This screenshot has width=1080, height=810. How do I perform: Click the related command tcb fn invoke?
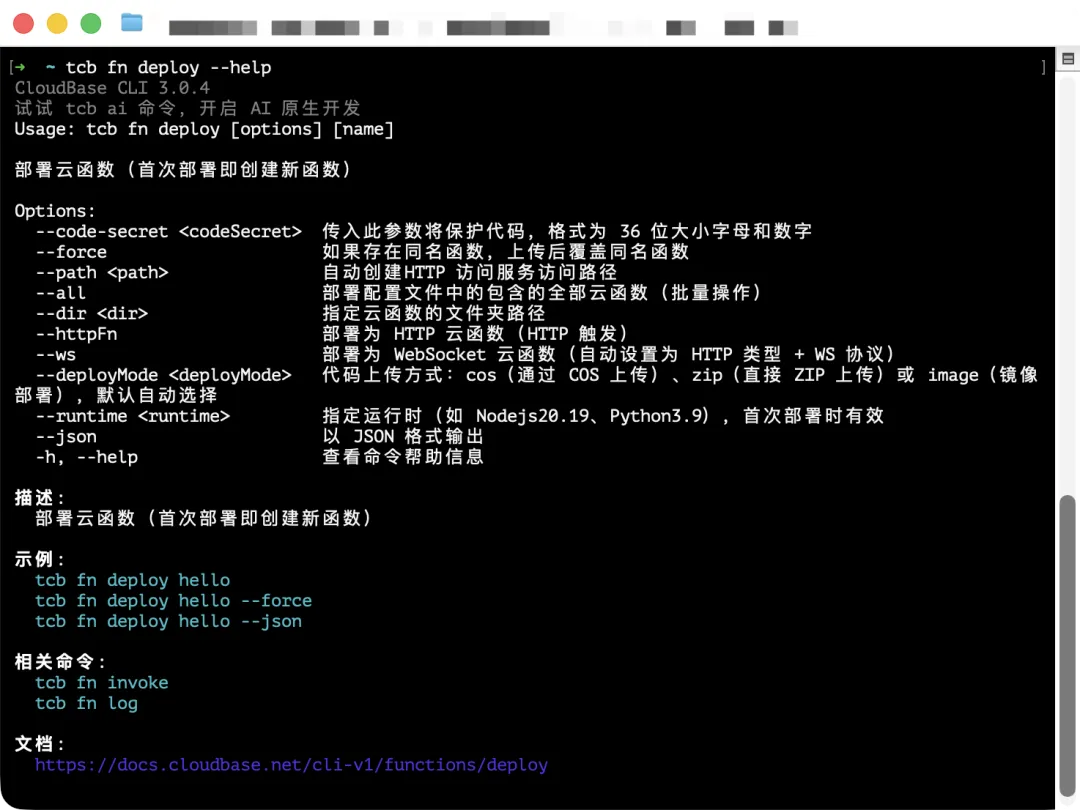coord(100,682)
